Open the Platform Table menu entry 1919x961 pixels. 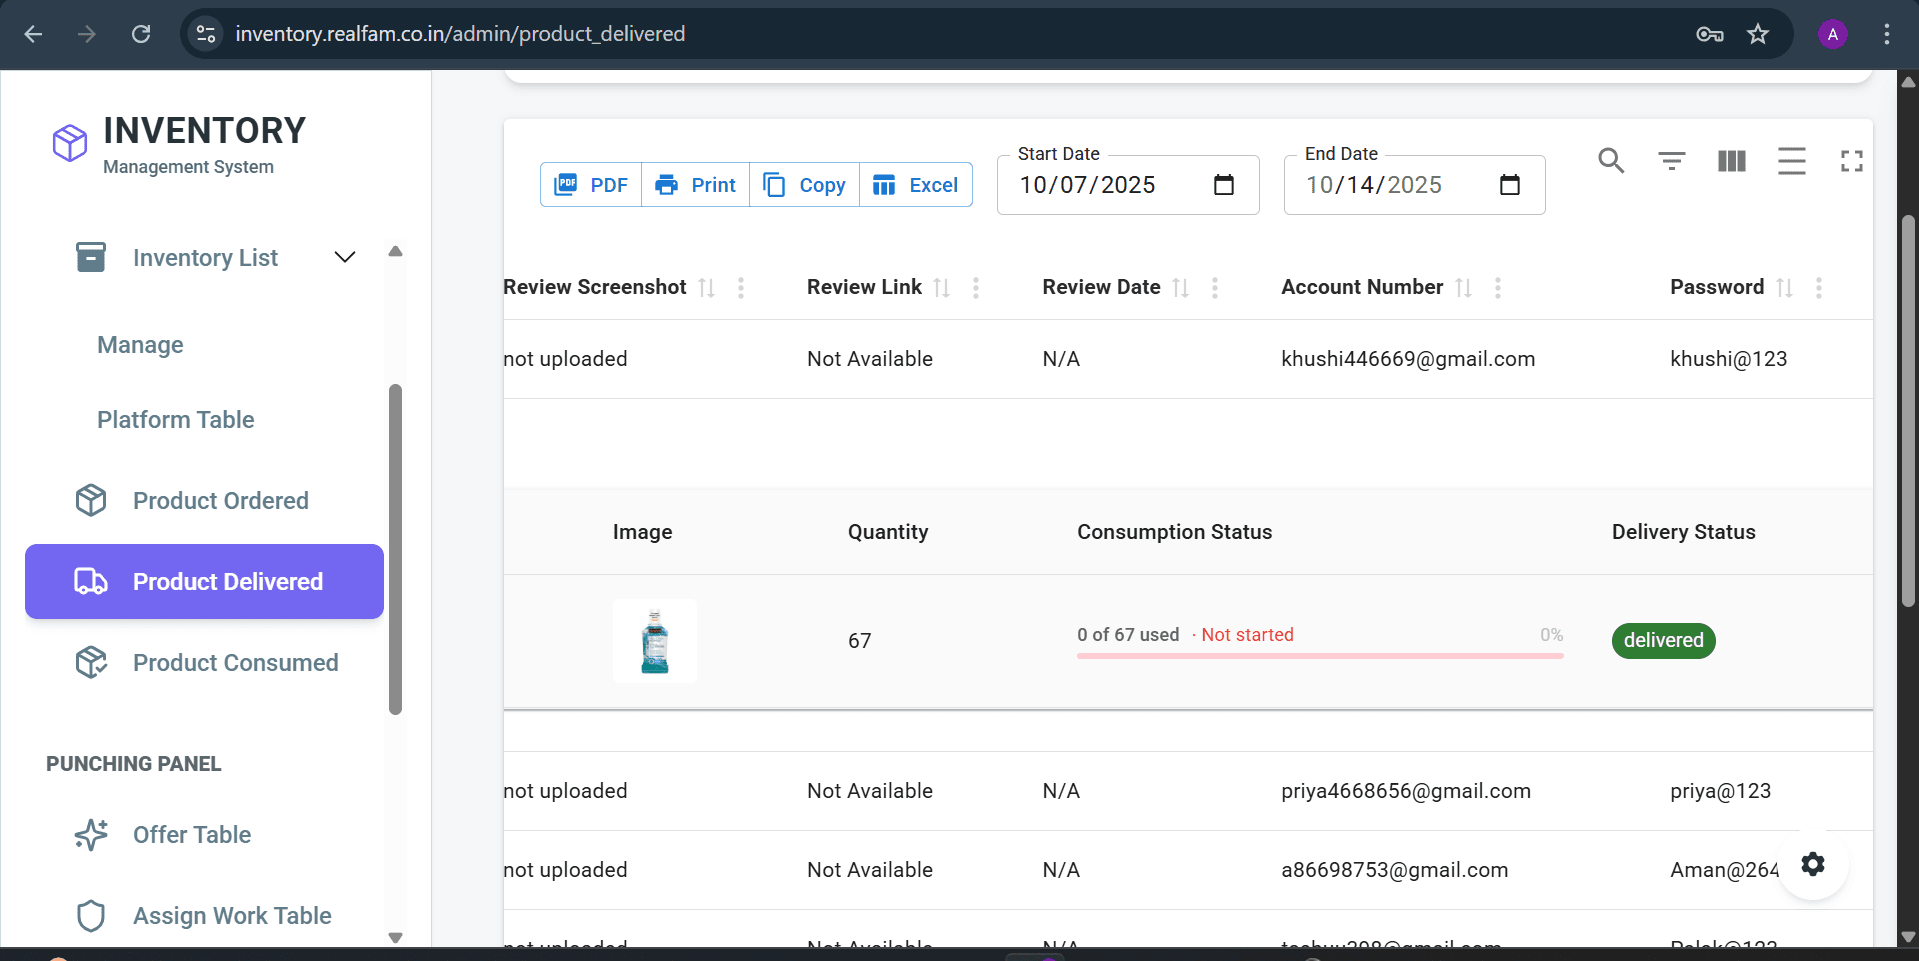(175, 420)
